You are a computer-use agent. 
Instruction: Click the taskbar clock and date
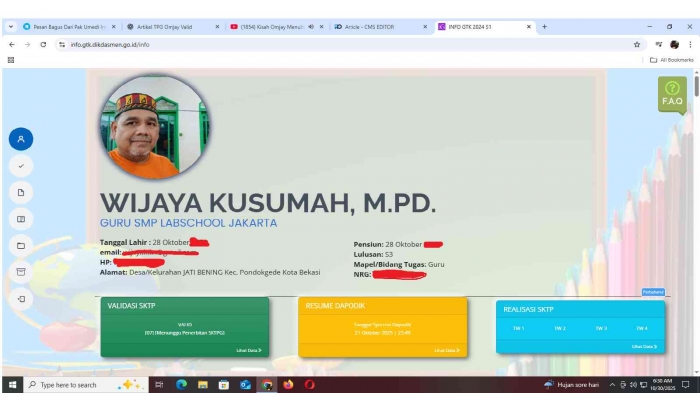coord(662,385)
